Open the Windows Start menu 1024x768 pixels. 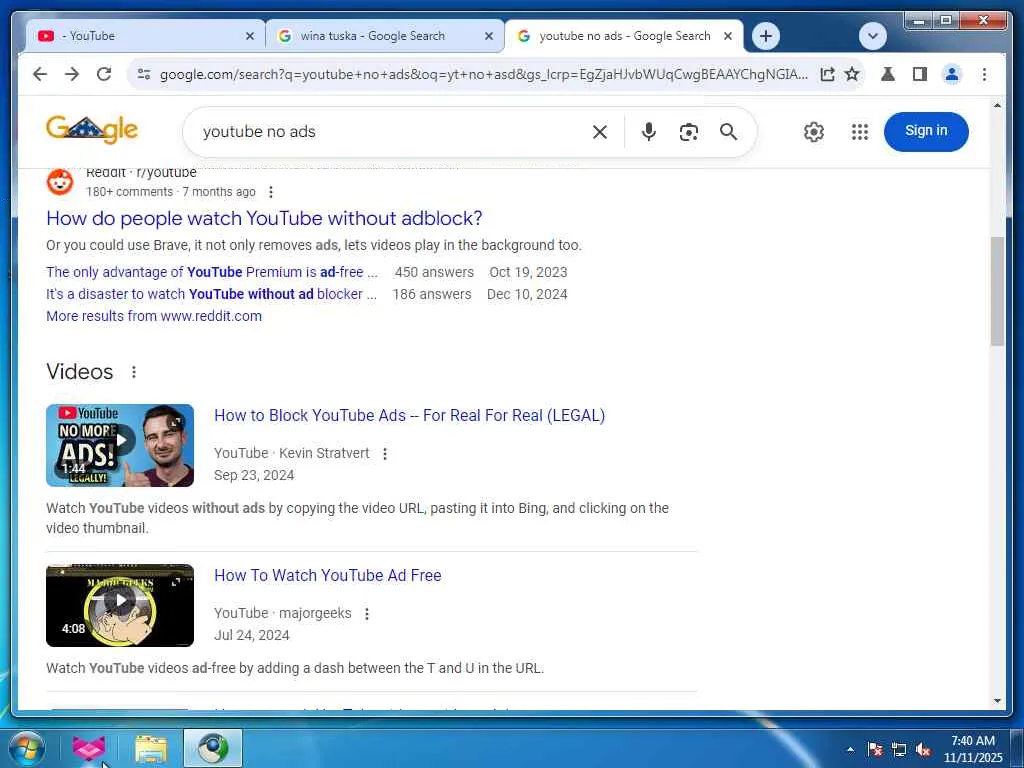(x=26, y=748)
